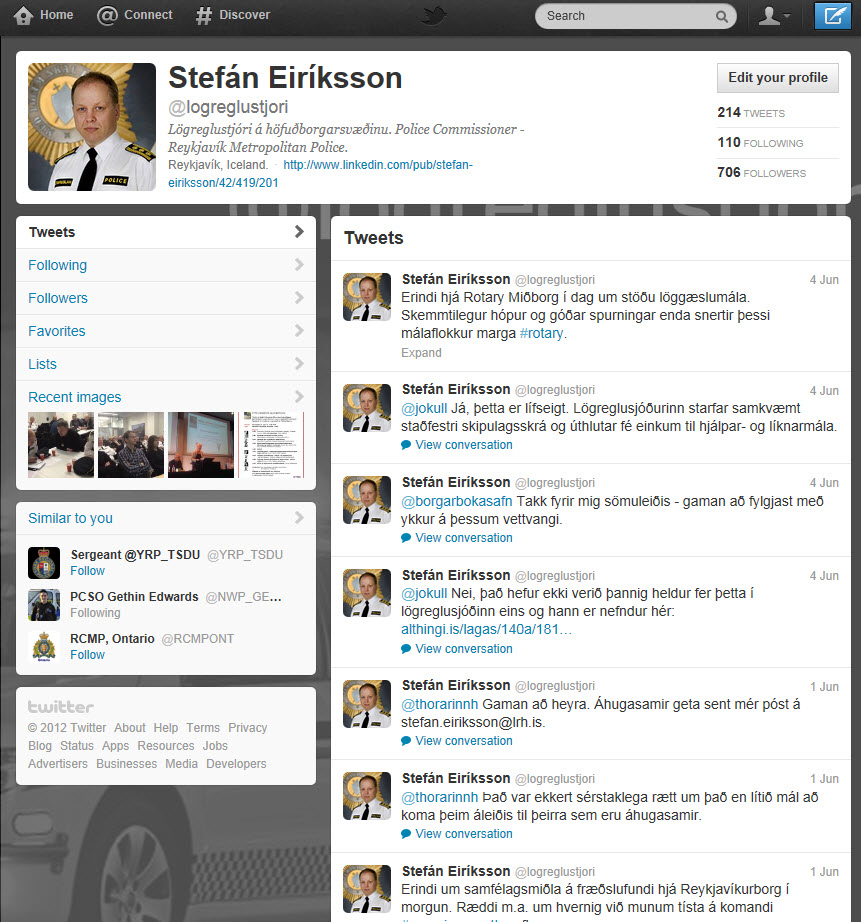The width and height of the screenshot is (861, 922).
Task: Open the user account dropdown menu
Action: [774, 16]
